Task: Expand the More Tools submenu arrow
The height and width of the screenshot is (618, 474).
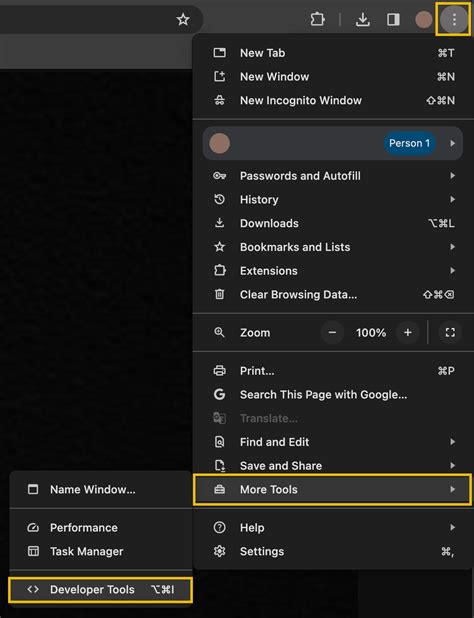Action: pyautogui.click(x=452, y=490)
